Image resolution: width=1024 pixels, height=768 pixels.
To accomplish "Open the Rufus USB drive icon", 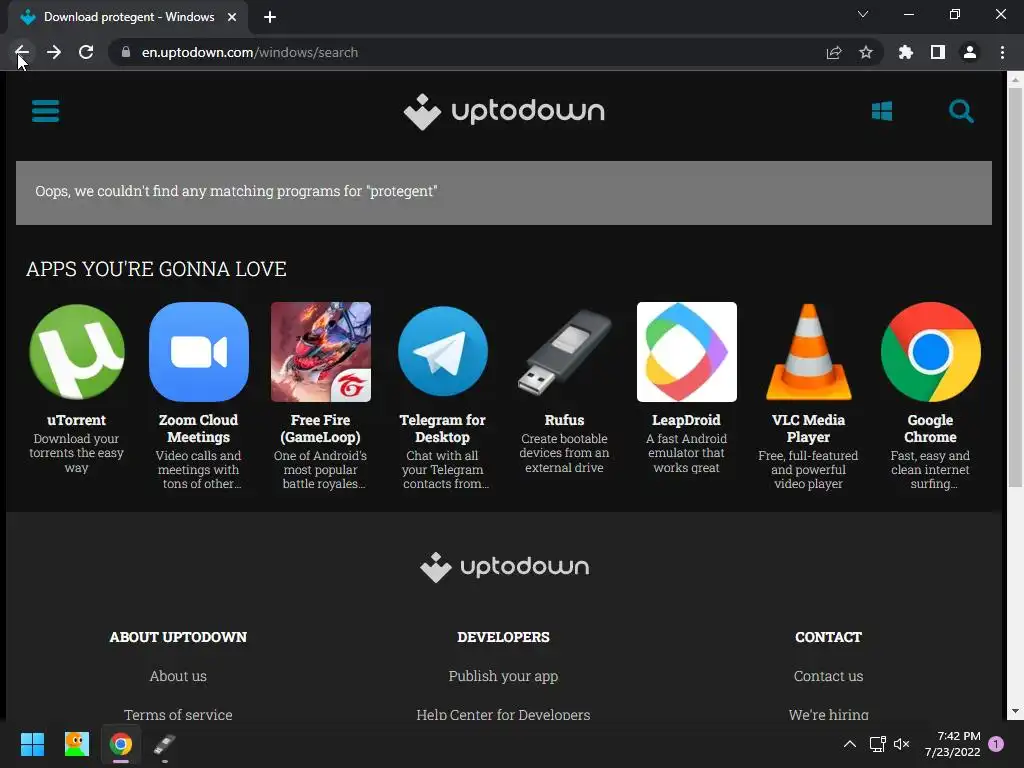I will point(564,351).
